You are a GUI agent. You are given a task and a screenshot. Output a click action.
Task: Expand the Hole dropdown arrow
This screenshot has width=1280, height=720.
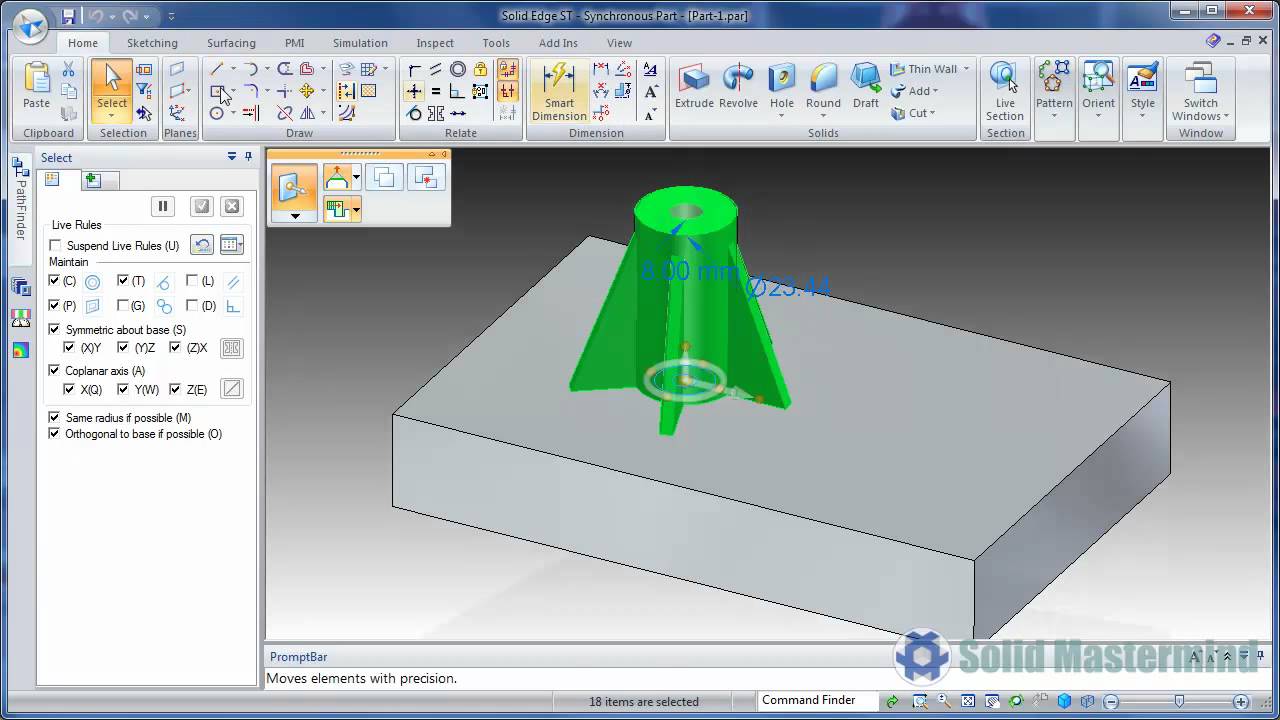(782, 117)
